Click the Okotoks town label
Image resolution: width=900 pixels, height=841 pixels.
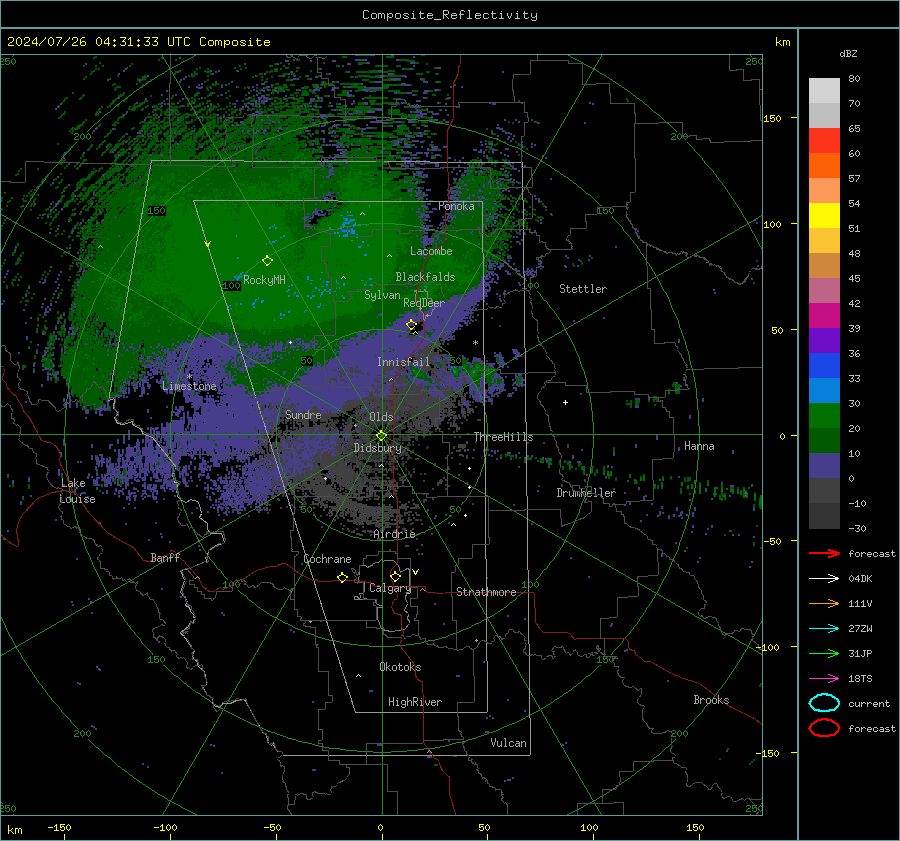[x=400, y=667]
